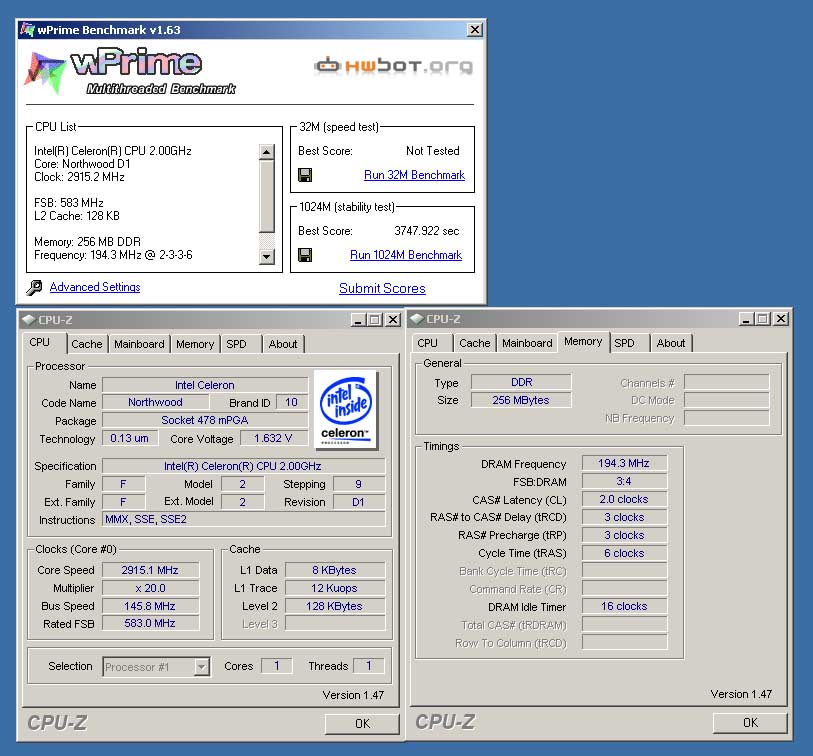Click the Submit Scores link
This screenshot has height=756, width=813.
coord(382,288)
